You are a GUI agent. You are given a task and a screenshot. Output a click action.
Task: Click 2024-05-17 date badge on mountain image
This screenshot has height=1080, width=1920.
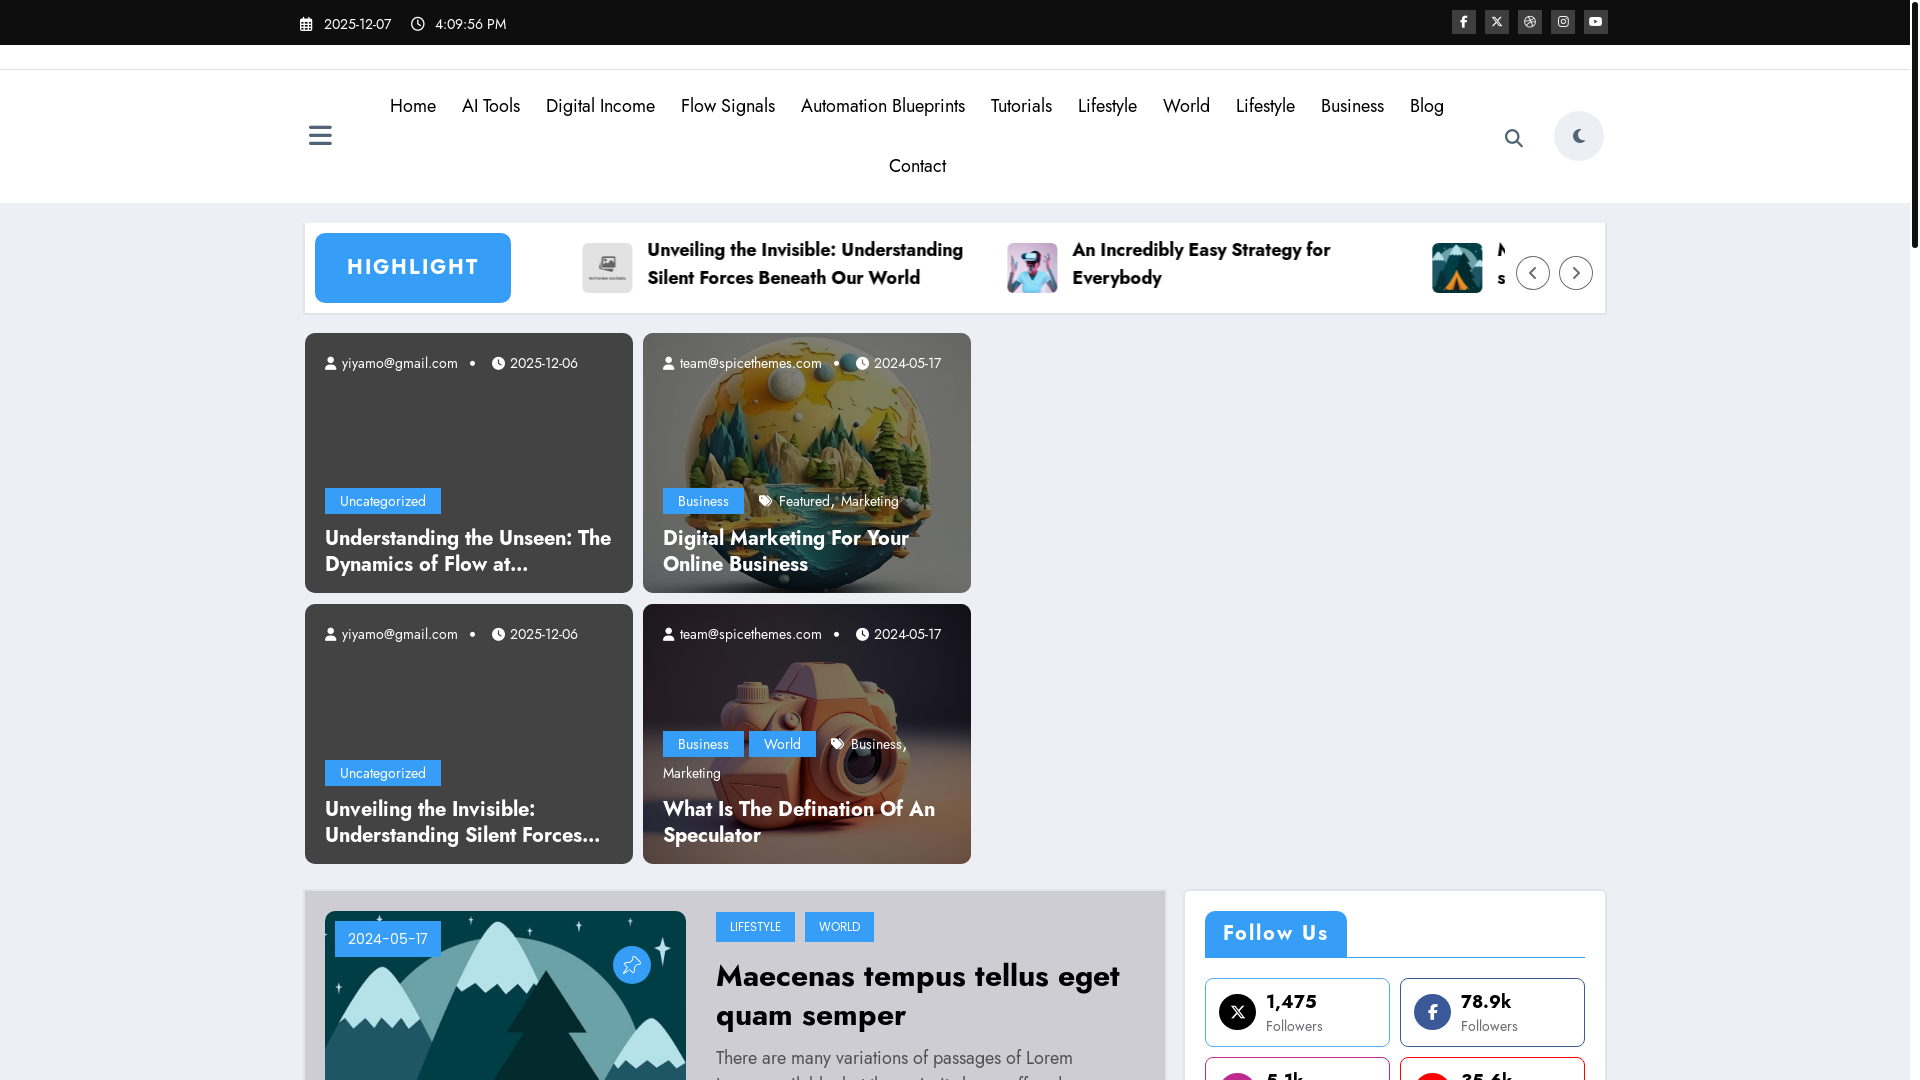(x=387, y=939)
